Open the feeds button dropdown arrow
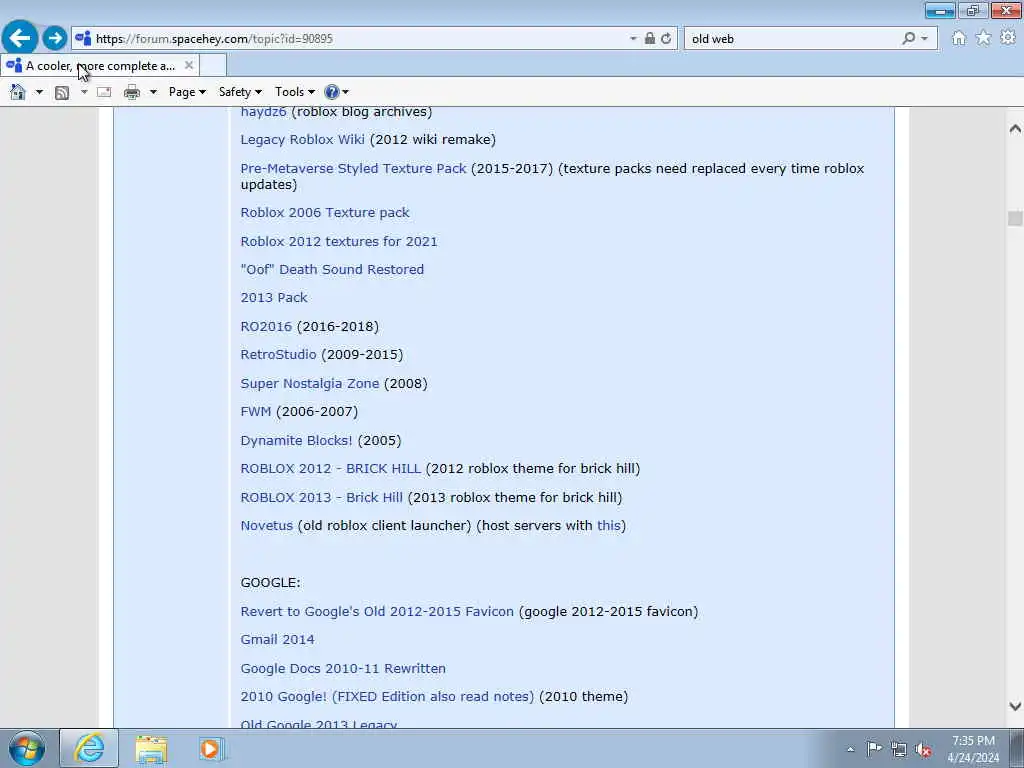Screen dimensions: 1024x768 pos(84,92)
